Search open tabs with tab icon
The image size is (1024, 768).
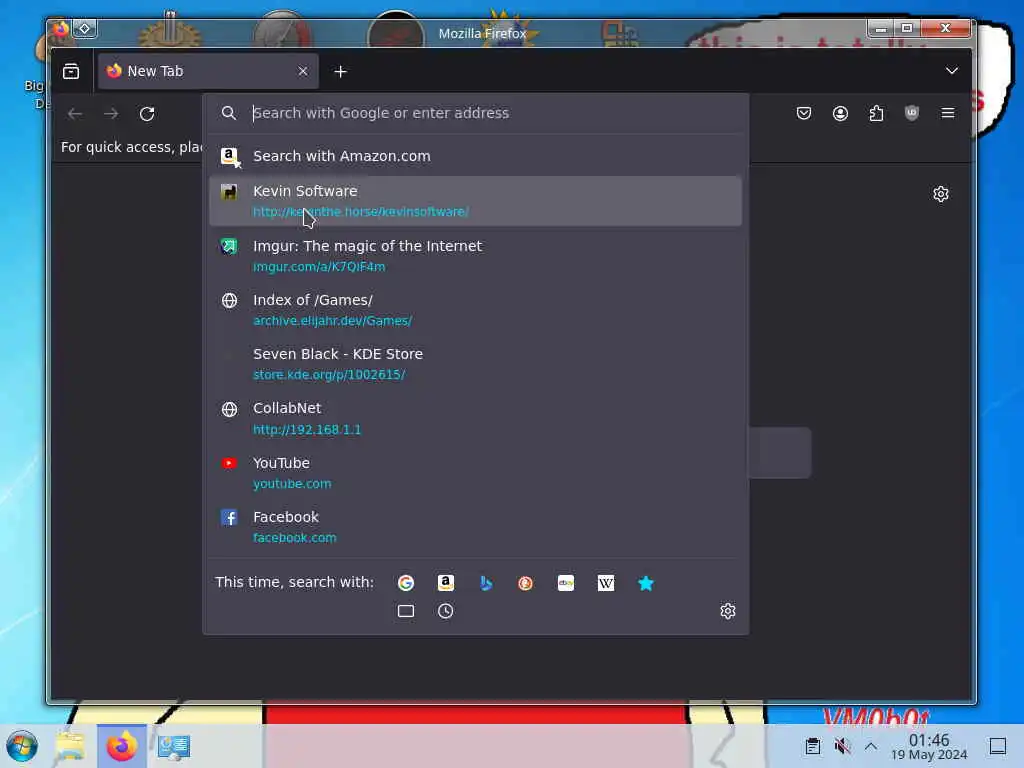[x=406, y=611]
